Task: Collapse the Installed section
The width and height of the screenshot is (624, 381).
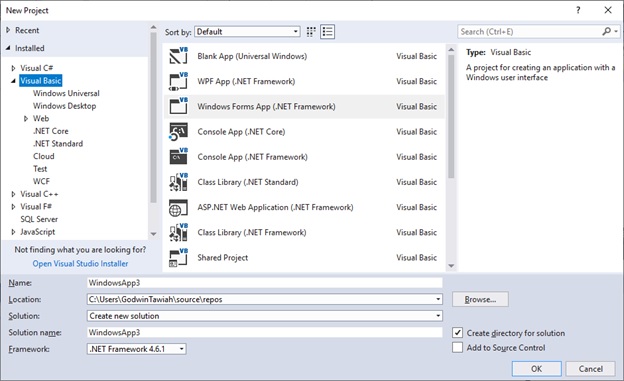Action: (x=8, y=48)
